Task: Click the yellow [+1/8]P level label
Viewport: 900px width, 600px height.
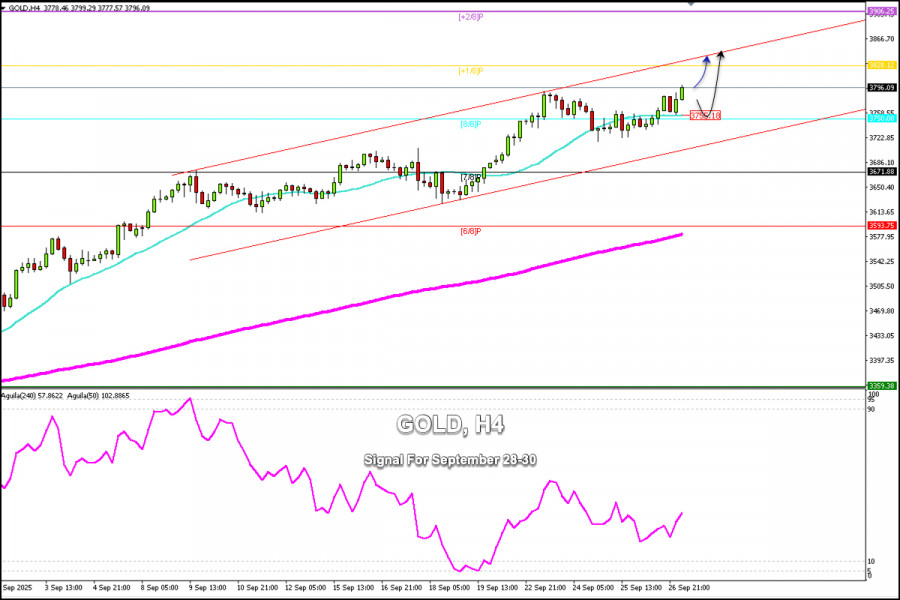Action: point(470,71)
